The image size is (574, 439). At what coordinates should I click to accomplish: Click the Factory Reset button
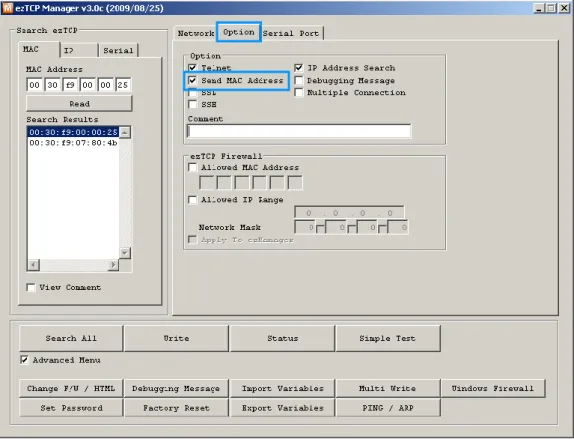[176, 408]
